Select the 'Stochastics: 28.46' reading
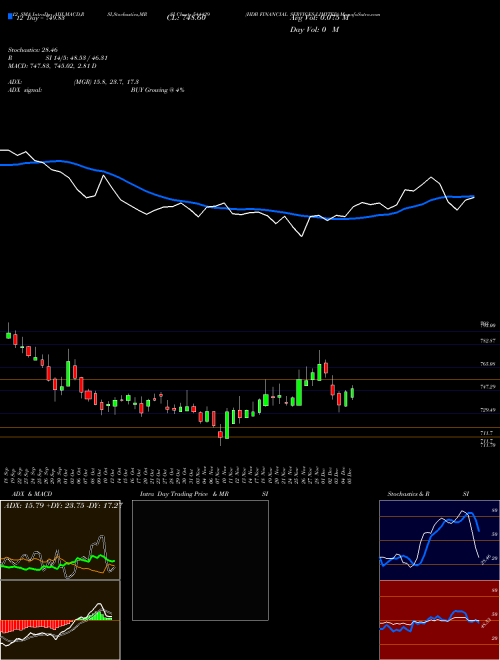Viewport: 500px width, 660px height. click(x=32, y=50)
